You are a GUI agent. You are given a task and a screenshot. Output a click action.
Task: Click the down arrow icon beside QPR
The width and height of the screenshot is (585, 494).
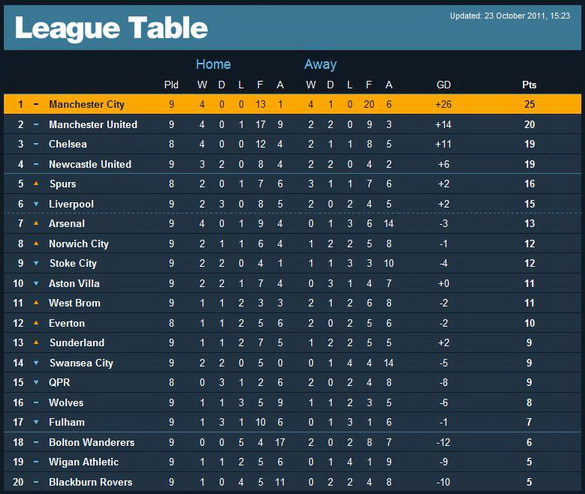[36, 382]
